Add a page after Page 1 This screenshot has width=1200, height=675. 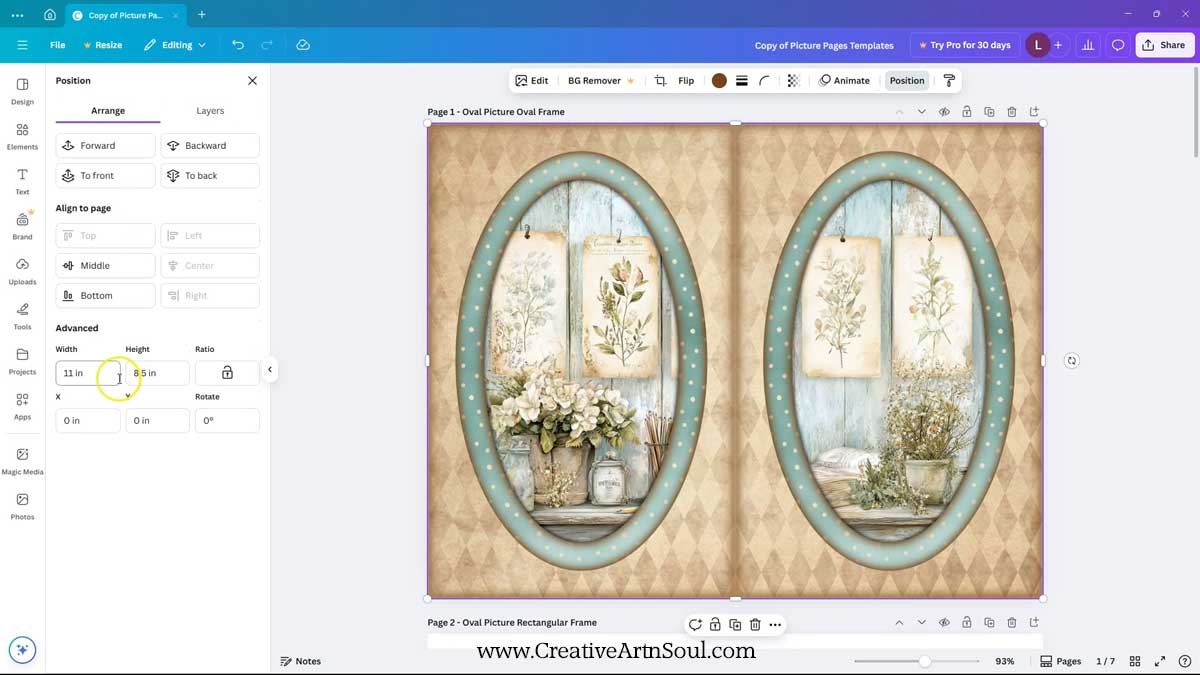pos(1035,112)
